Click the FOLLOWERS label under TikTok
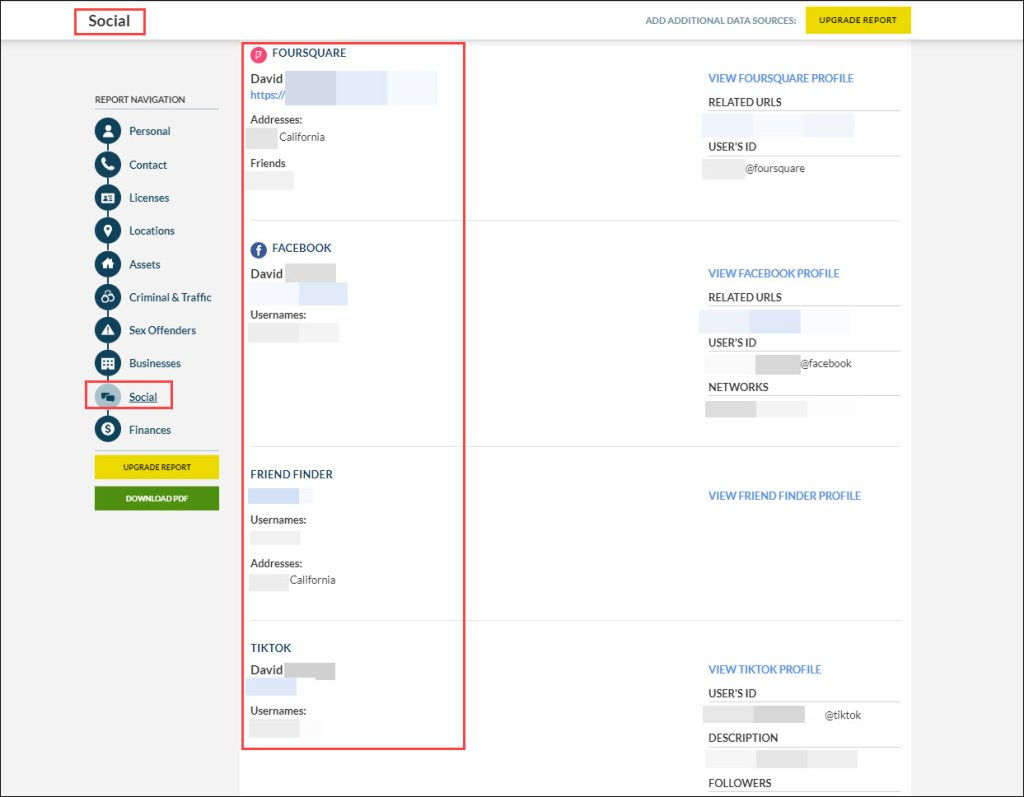This screenshot has width=1024, height=797. [739, 783]
